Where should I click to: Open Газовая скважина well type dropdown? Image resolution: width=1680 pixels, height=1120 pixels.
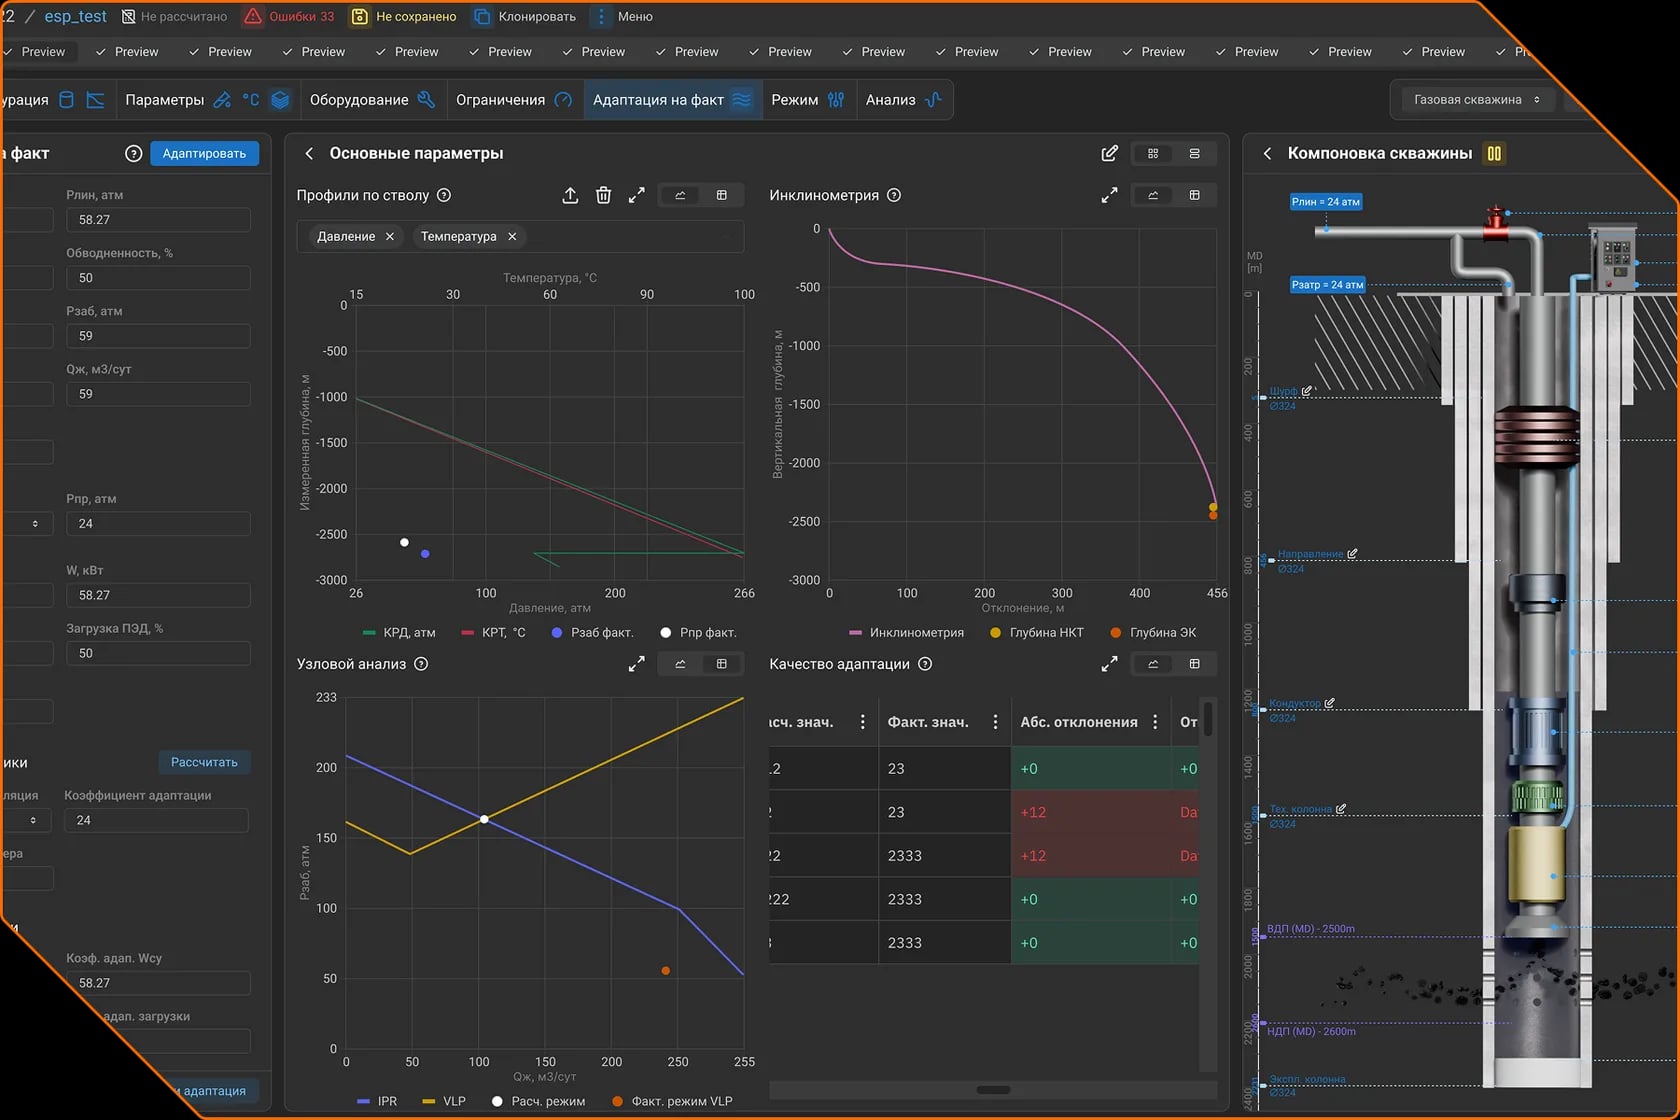[x=1476, y=100]
